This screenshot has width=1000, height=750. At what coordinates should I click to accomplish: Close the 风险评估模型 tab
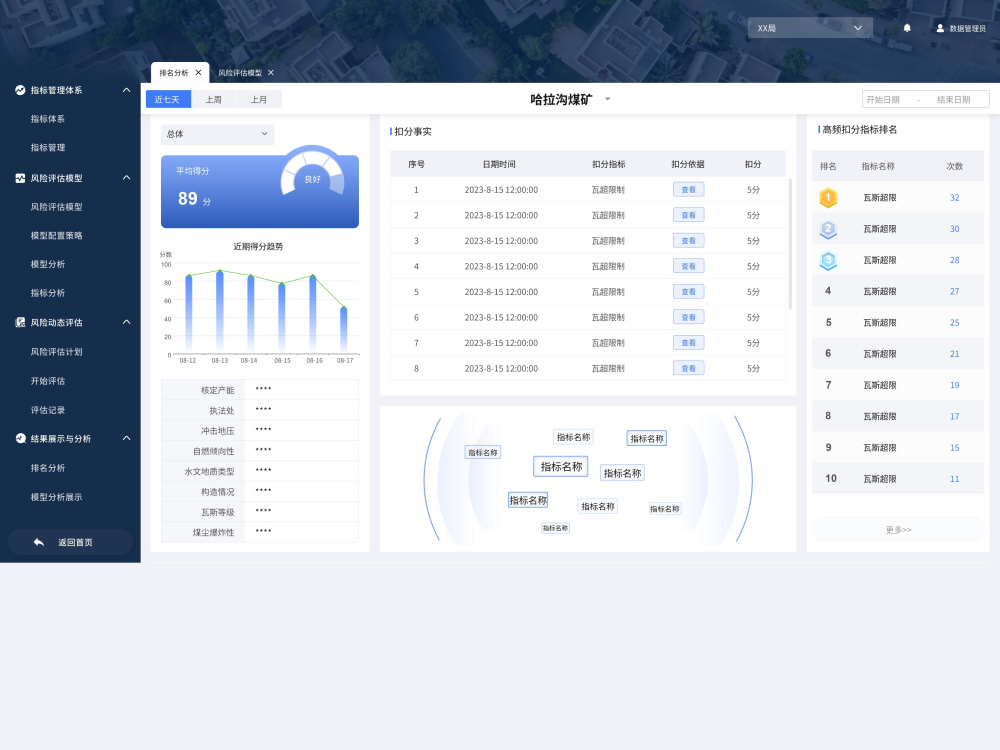pos(270,73)
